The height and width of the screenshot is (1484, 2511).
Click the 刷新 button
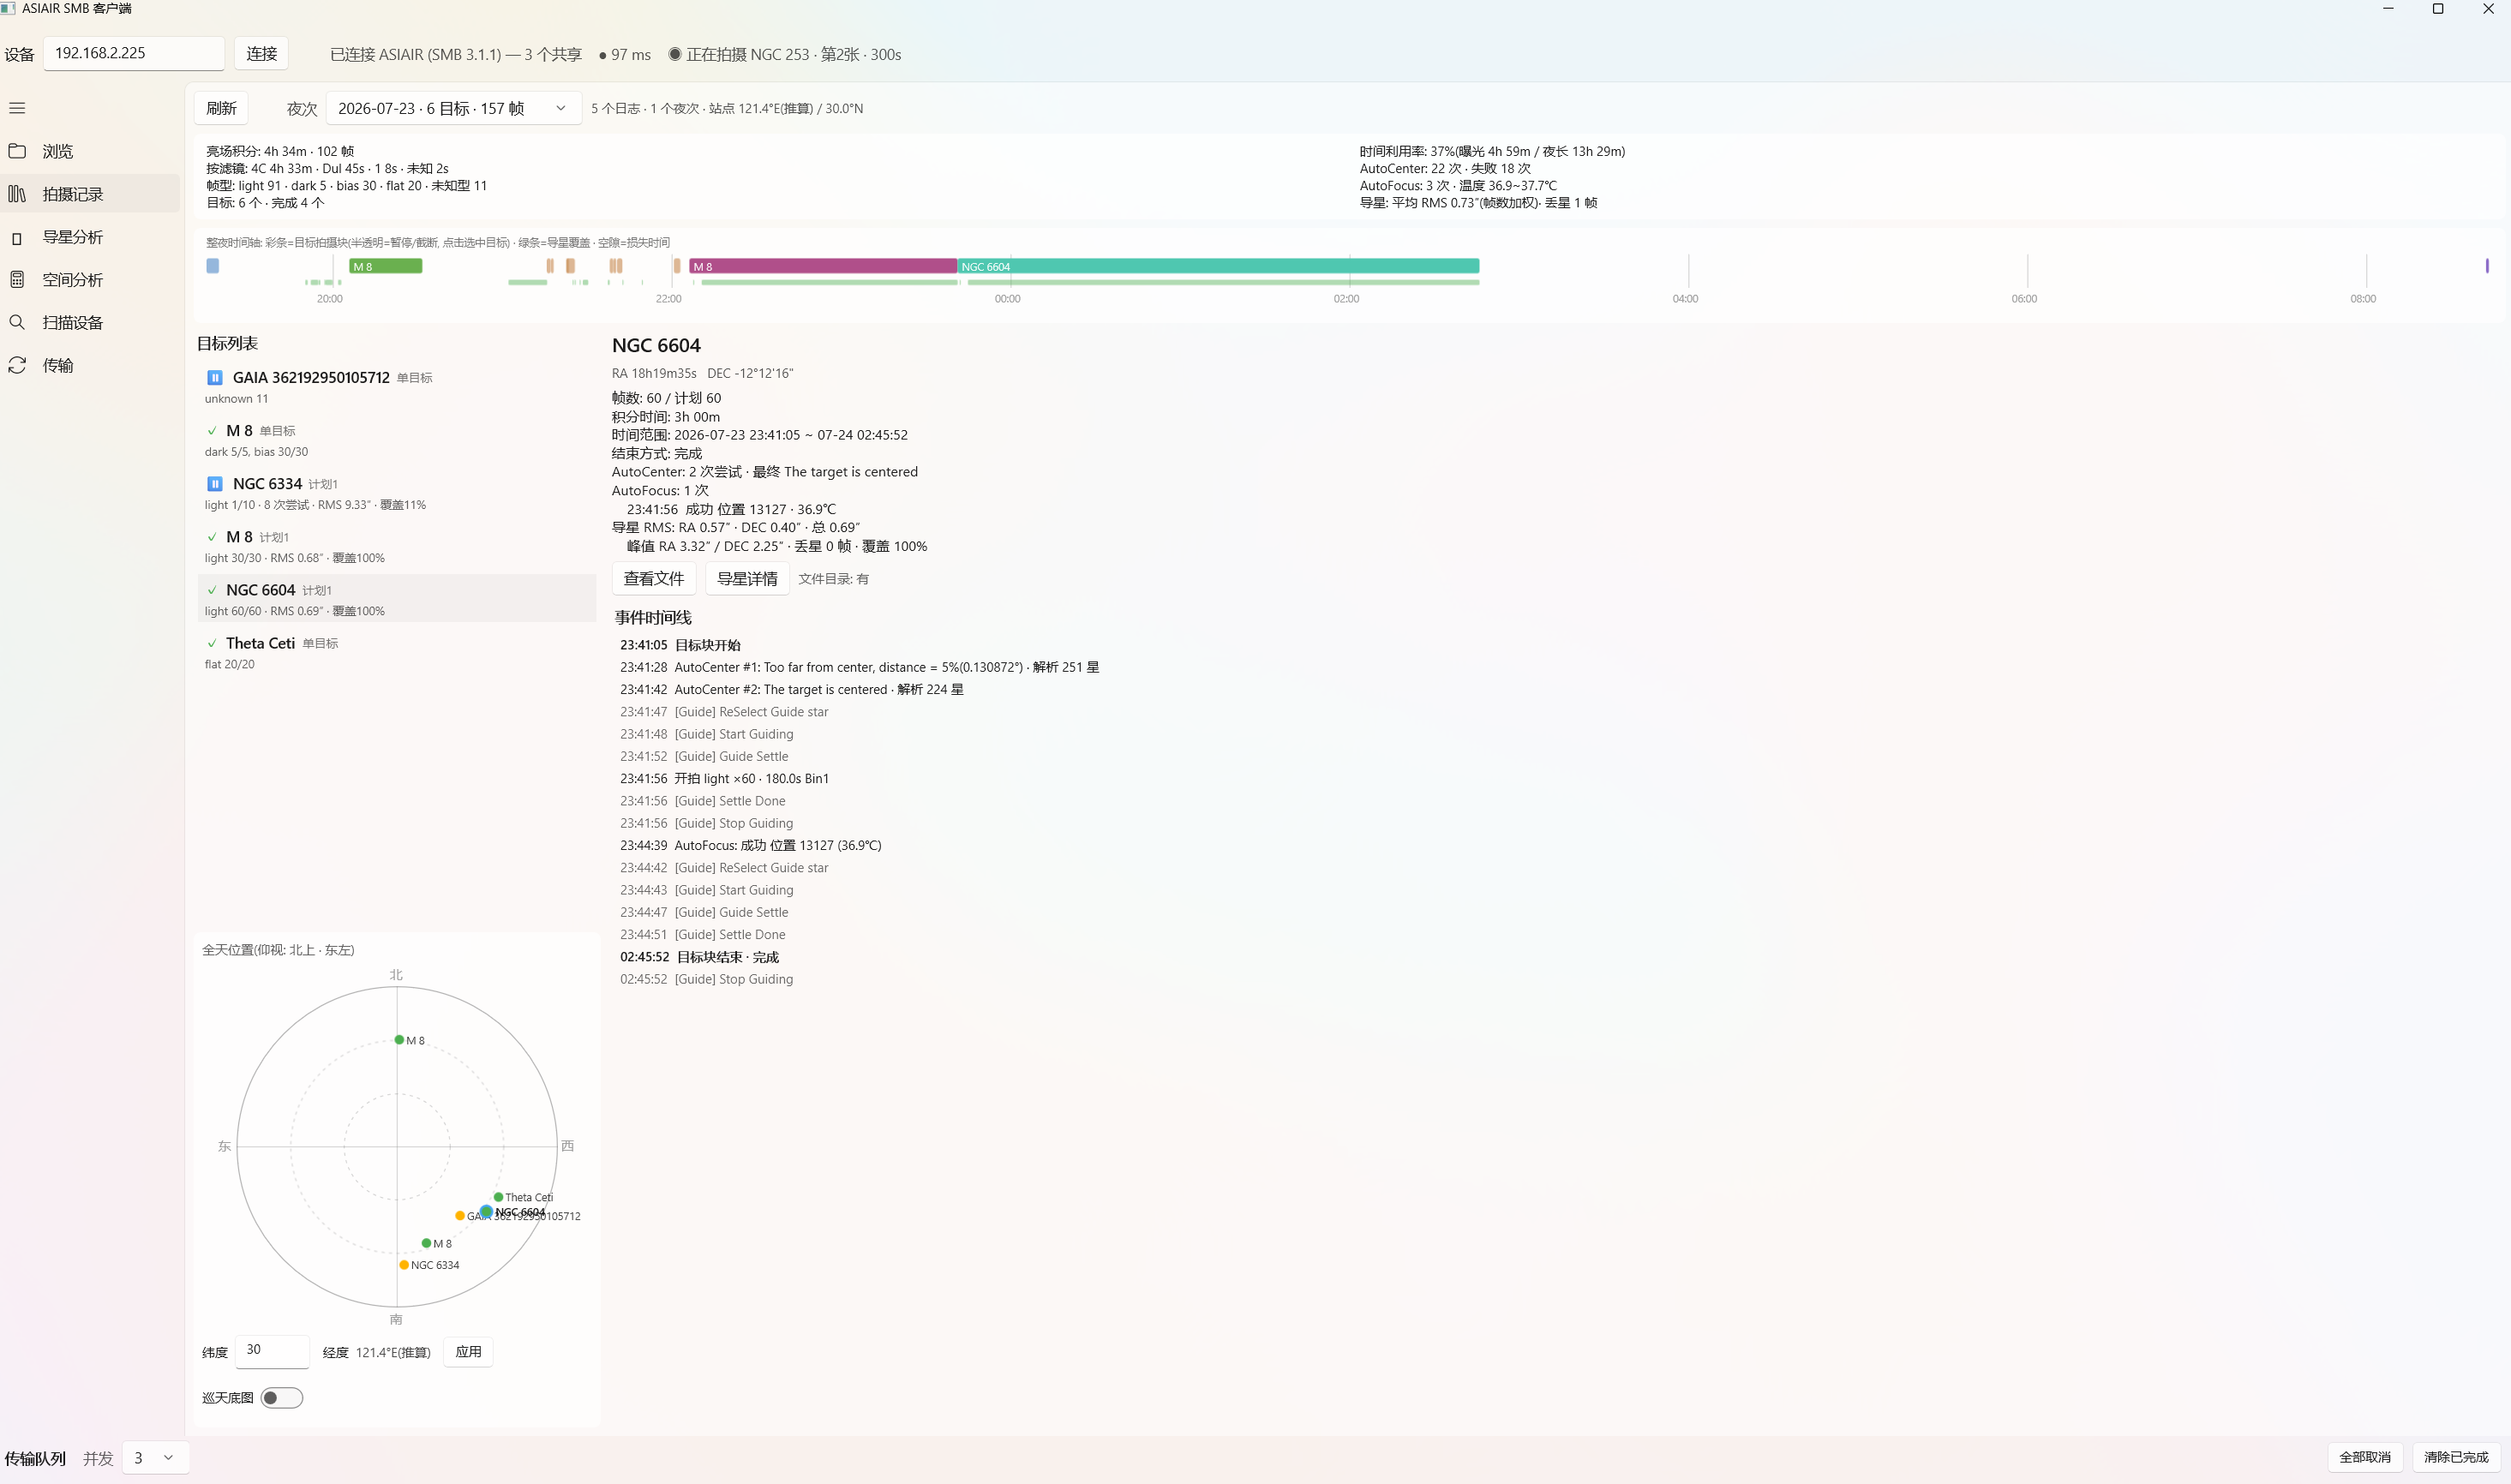point(221,108)
